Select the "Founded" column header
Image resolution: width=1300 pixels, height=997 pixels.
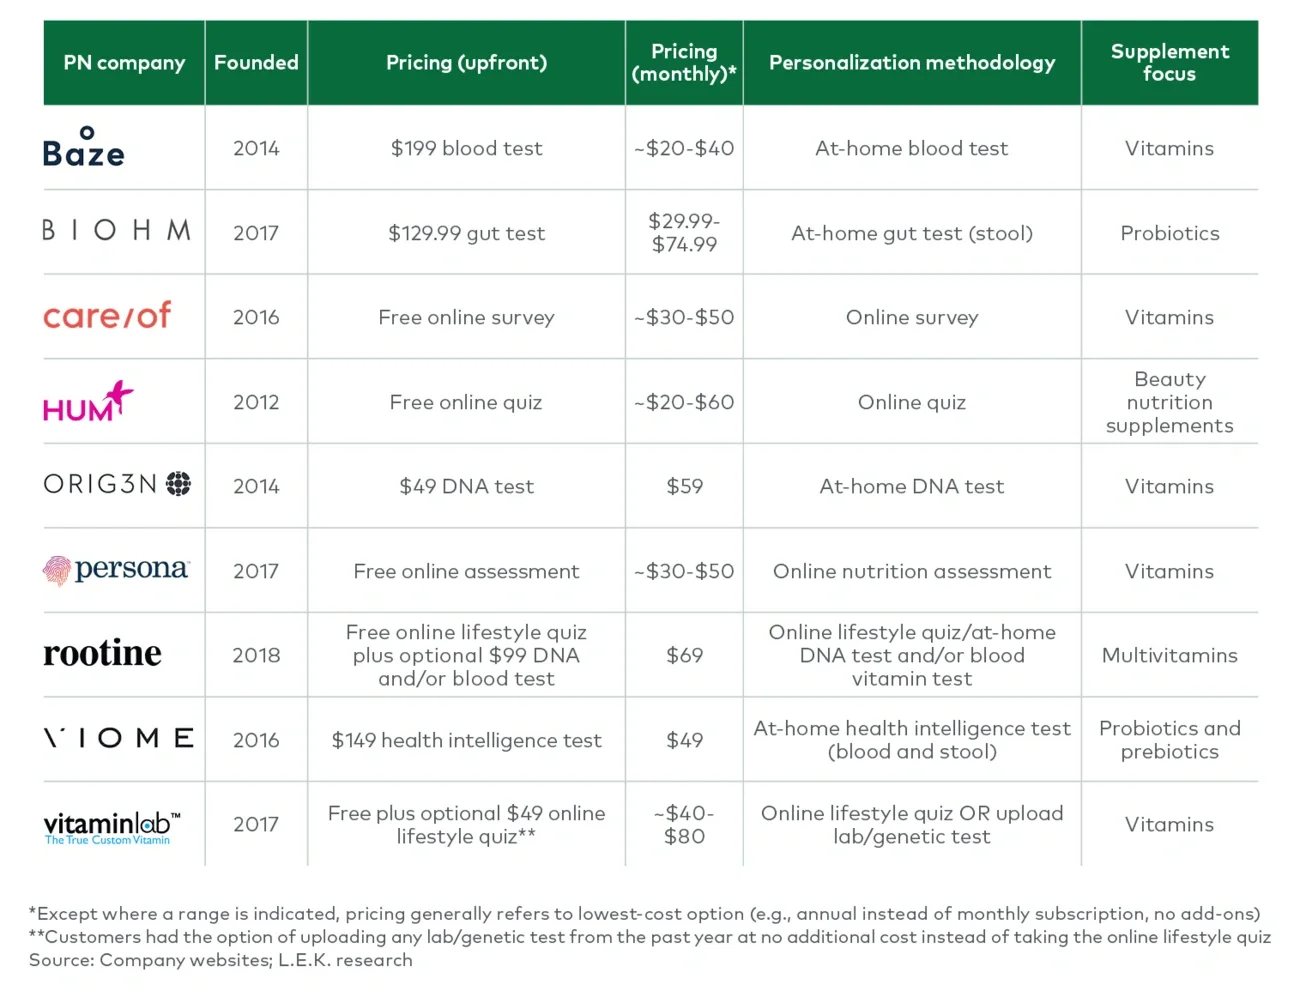[256, 63]
